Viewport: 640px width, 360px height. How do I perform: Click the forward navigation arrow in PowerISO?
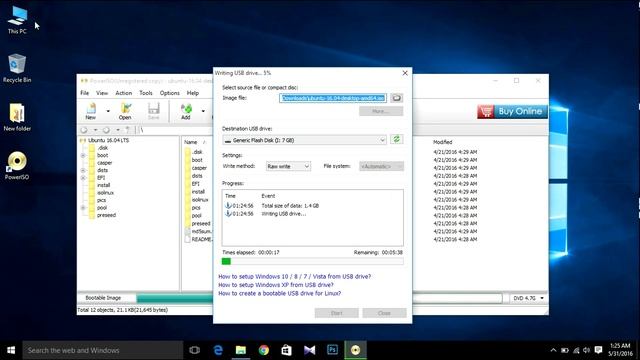(106, 130)
